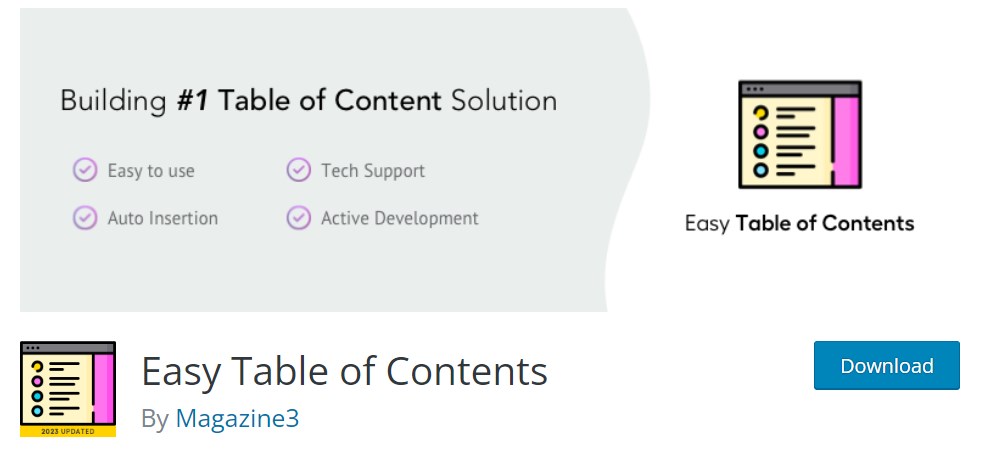Open the Magazine3 author link
Screen dimensions: 983x454
[237, 418]
